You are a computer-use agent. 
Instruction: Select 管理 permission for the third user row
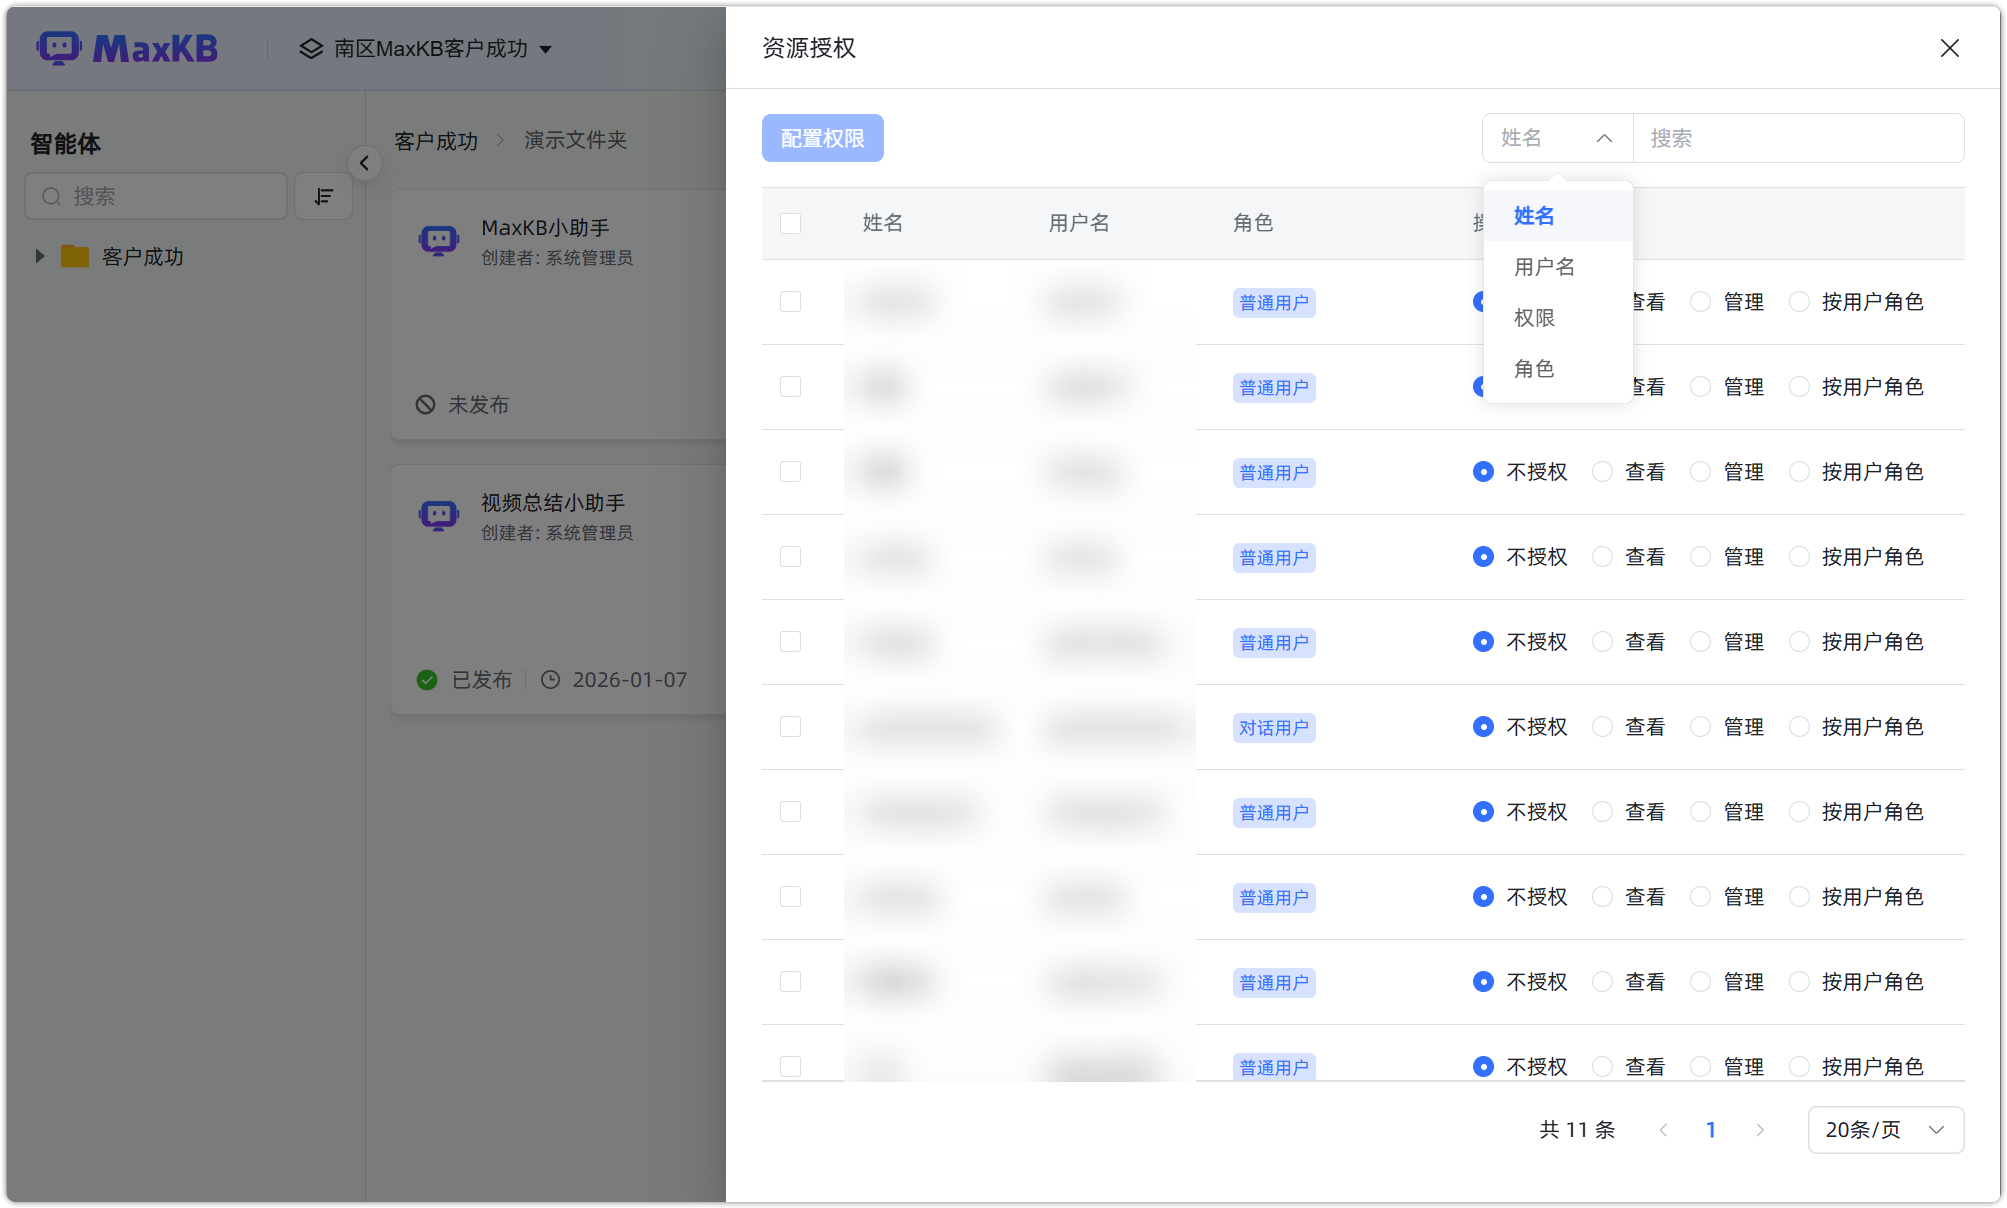1700,471
